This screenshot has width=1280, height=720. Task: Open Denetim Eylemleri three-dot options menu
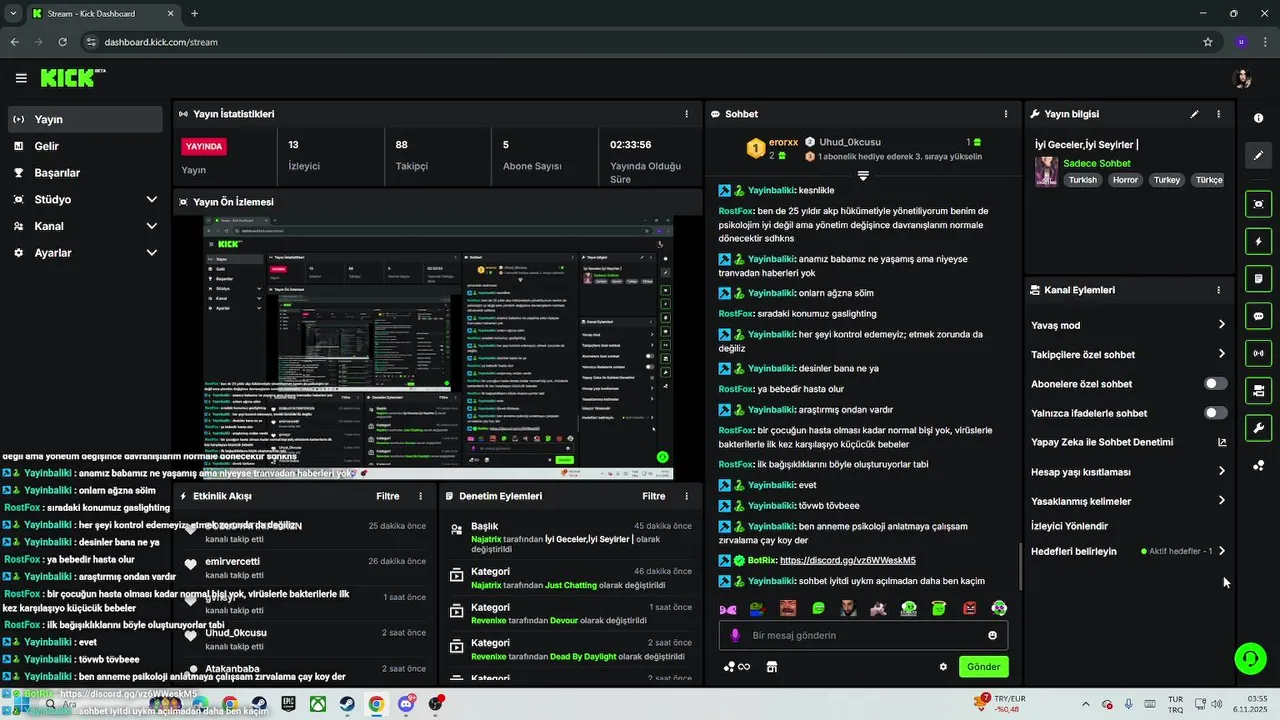click(x=686, y=496)
